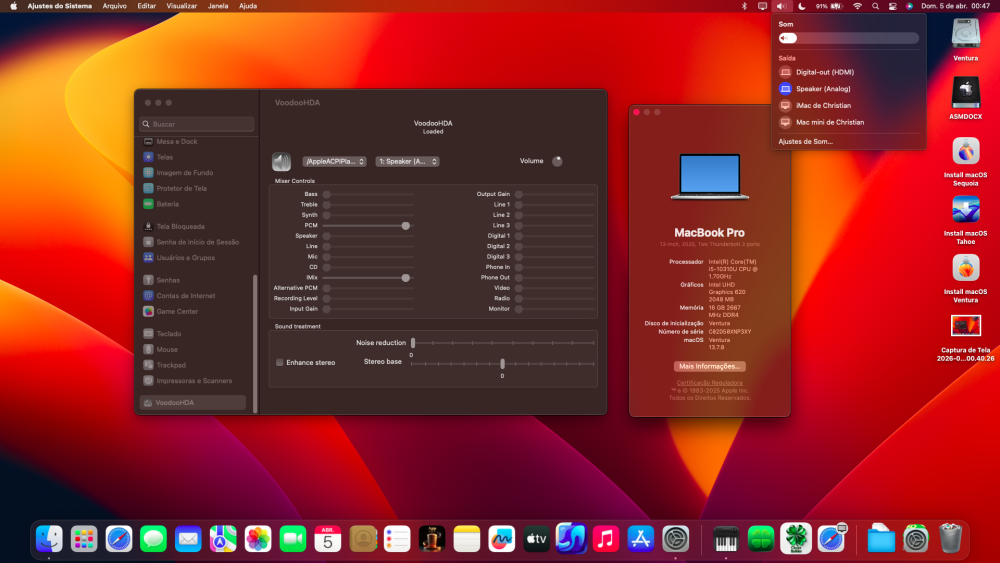The height and width of the screenshot is (563, 1000).
Task: Adjust the Output Gain slider
Action: (555, 194)
